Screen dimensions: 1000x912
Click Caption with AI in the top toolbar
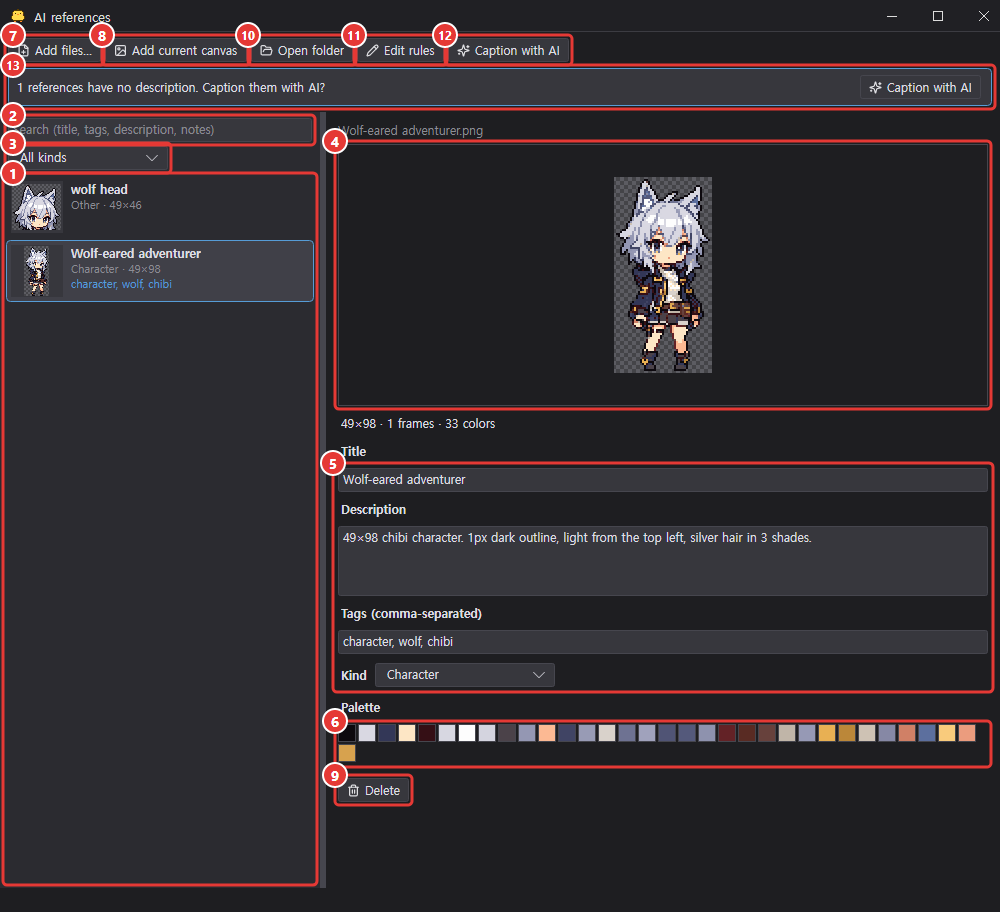point(509,50)
